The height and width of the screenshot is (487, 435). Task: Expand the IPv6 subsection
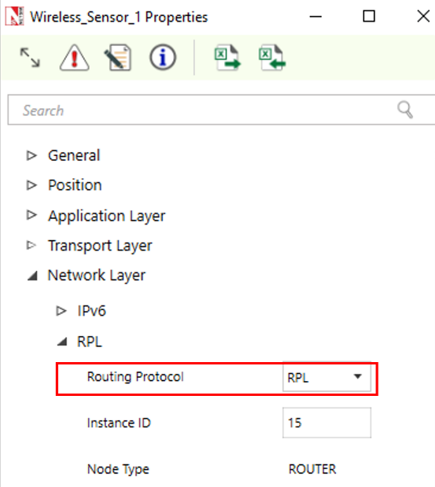[x=61, y=311]
